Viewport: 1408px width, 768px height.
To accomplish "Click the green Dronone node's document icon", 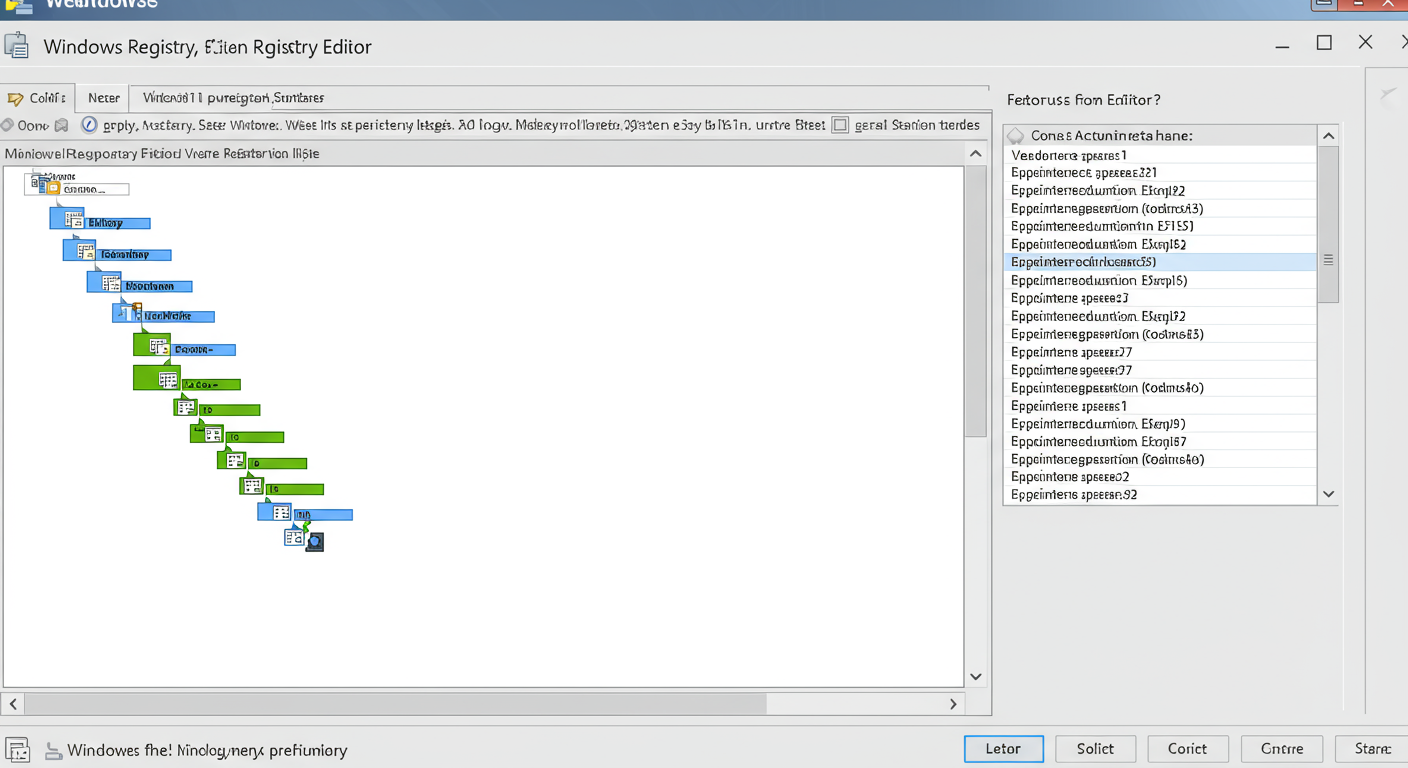I will click(158, 347).
